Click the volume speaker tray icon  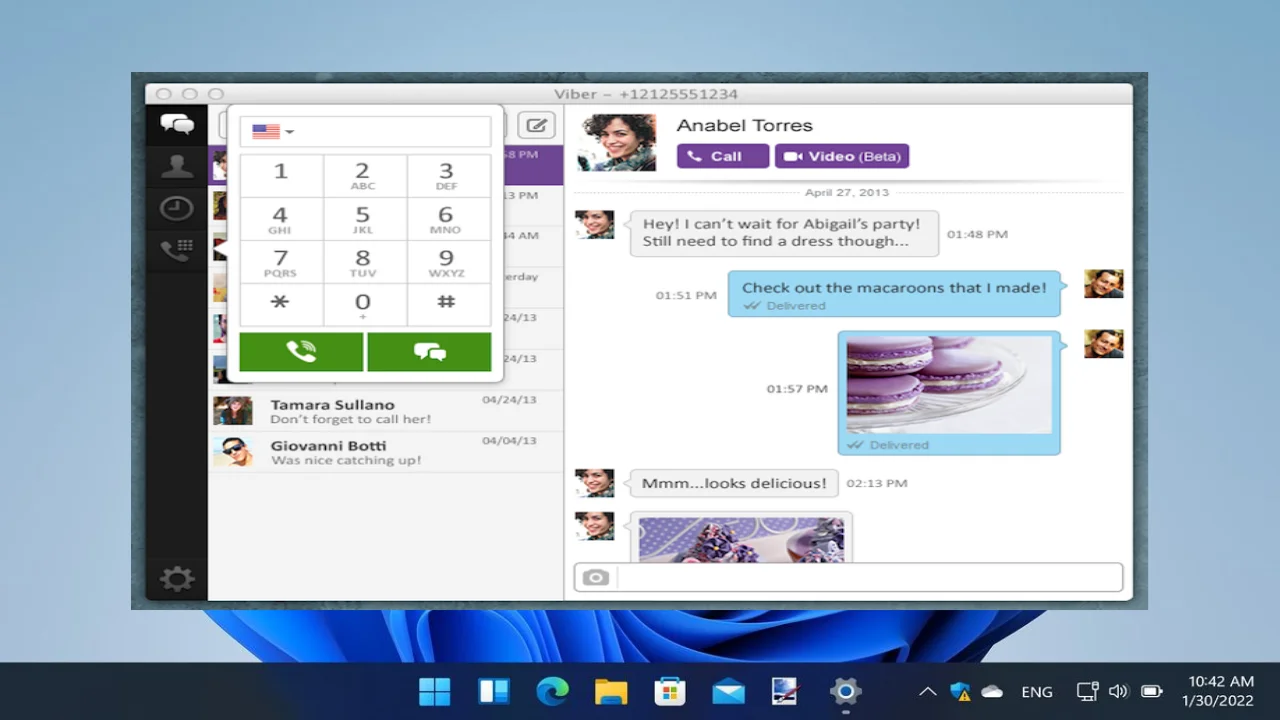[x=1119, y=691]
